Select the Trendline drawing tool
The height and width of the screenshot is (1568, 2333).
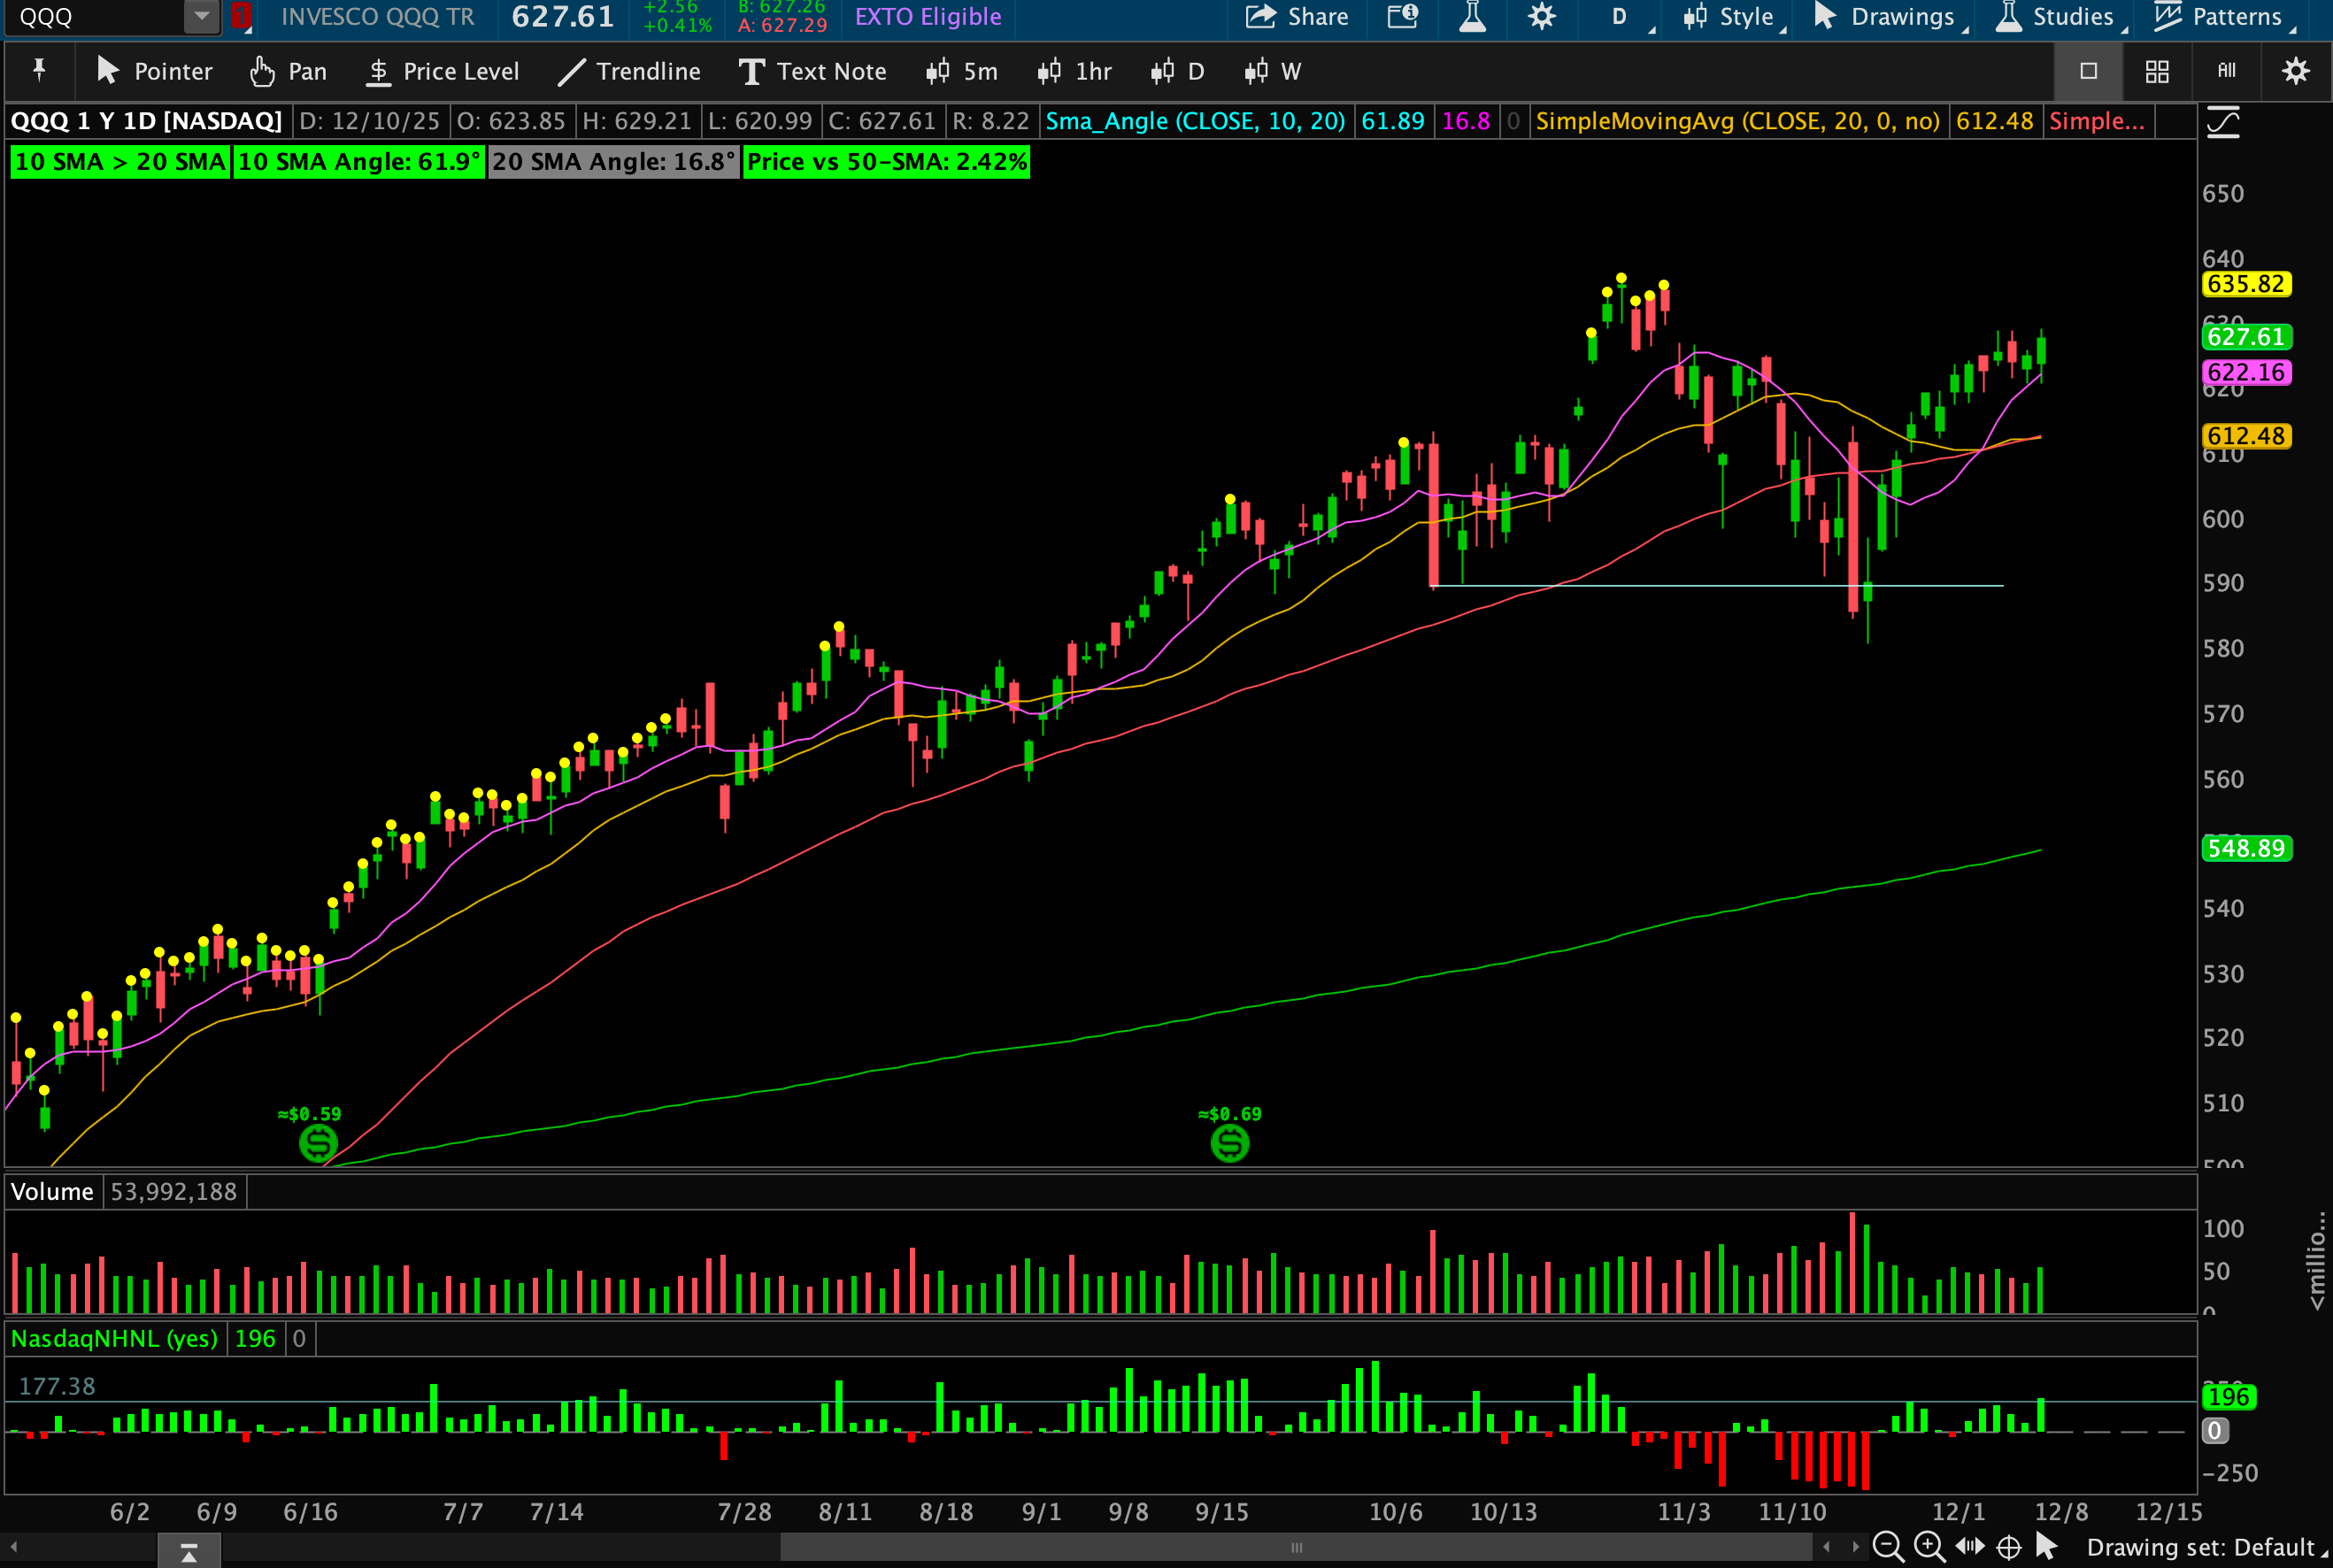(x=629, y=71)
